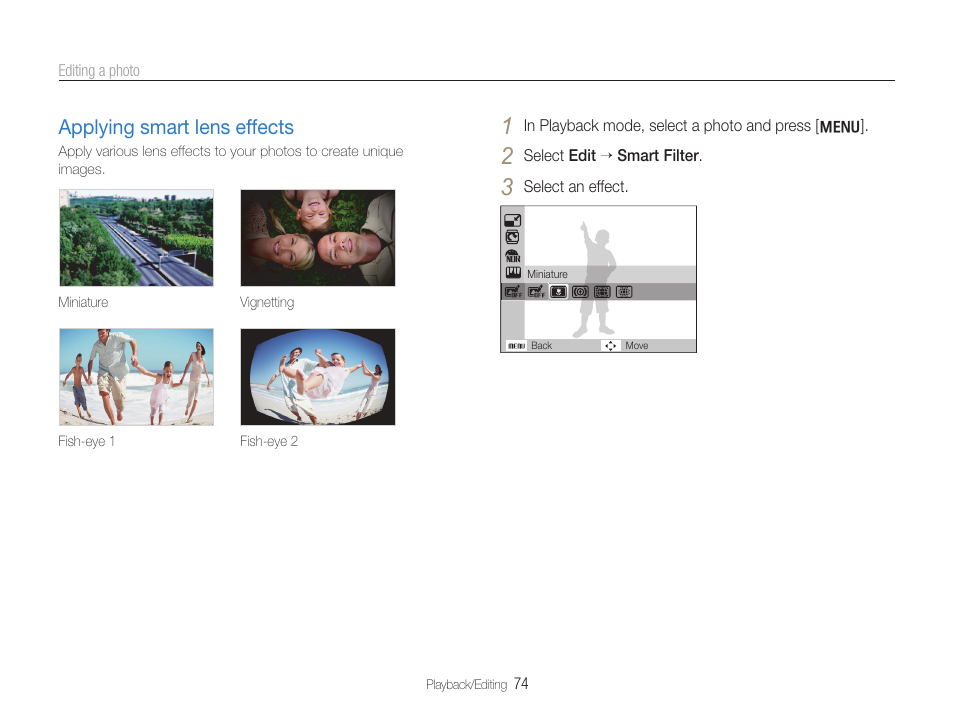Click the Playback/Editing footer label

pos(467,685)
